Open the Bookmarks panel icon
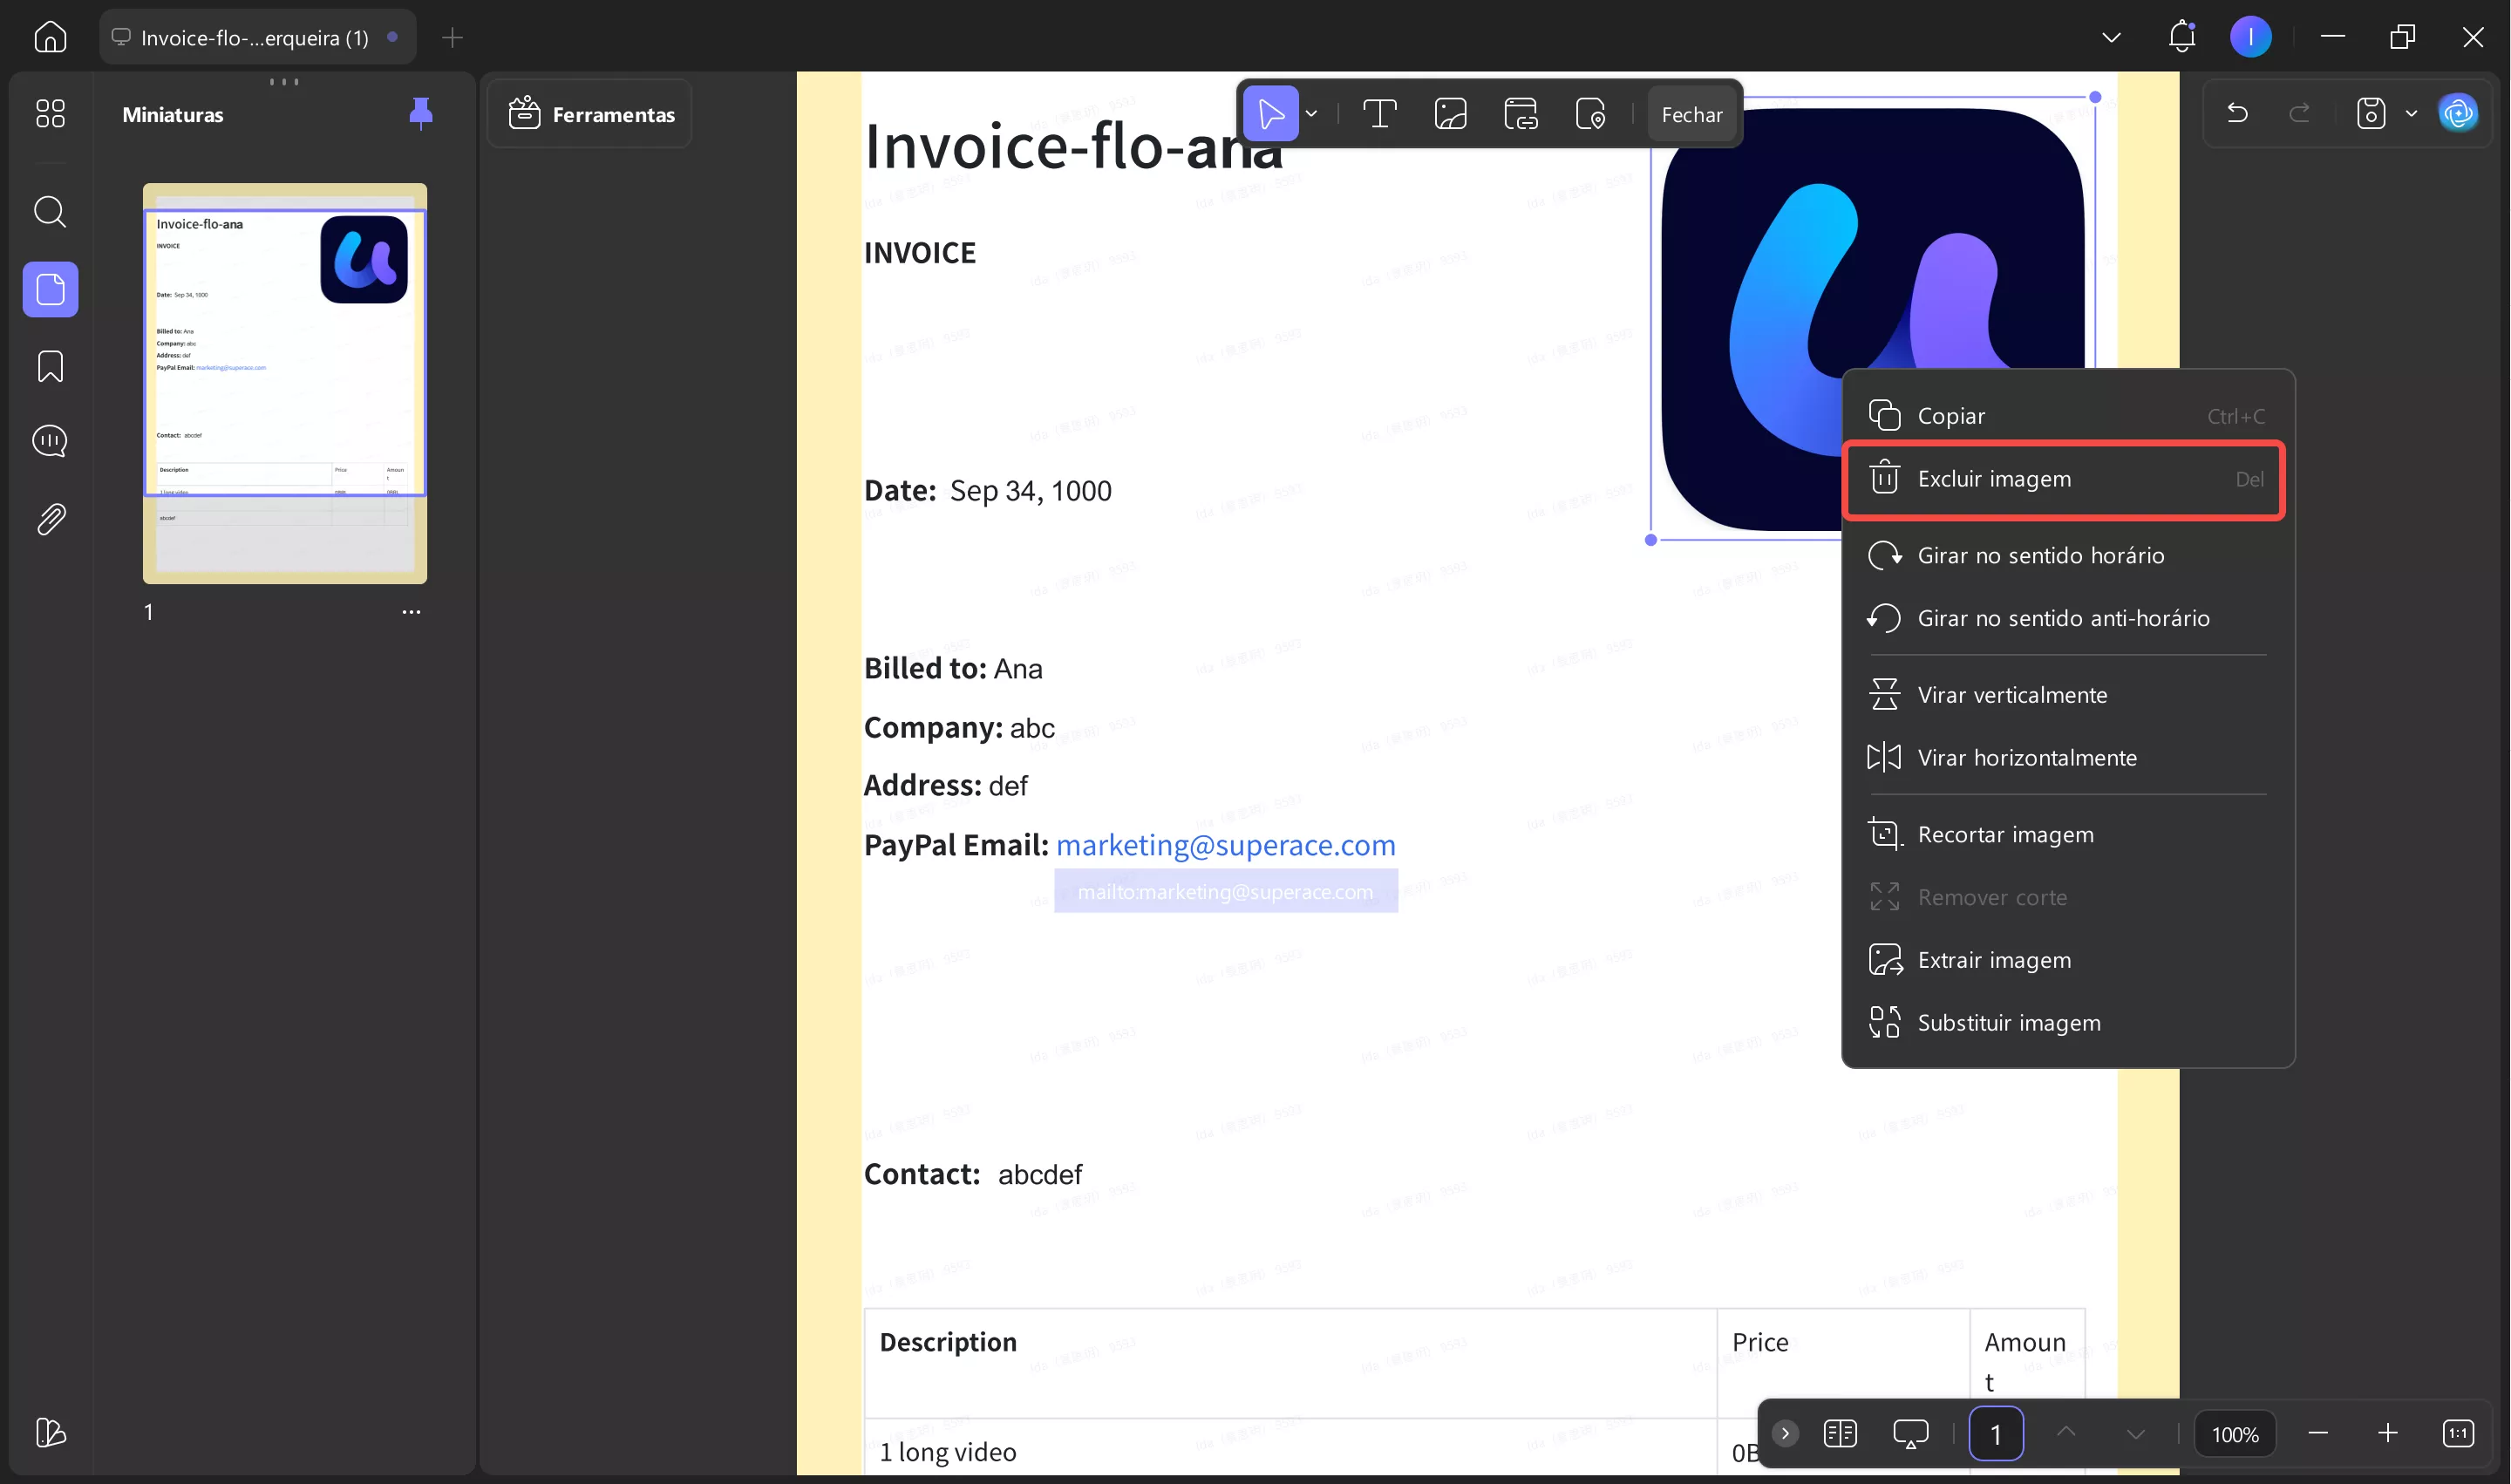This screenshot has width=2511, height=1484. pyautogui.click(x=50, y=366)
